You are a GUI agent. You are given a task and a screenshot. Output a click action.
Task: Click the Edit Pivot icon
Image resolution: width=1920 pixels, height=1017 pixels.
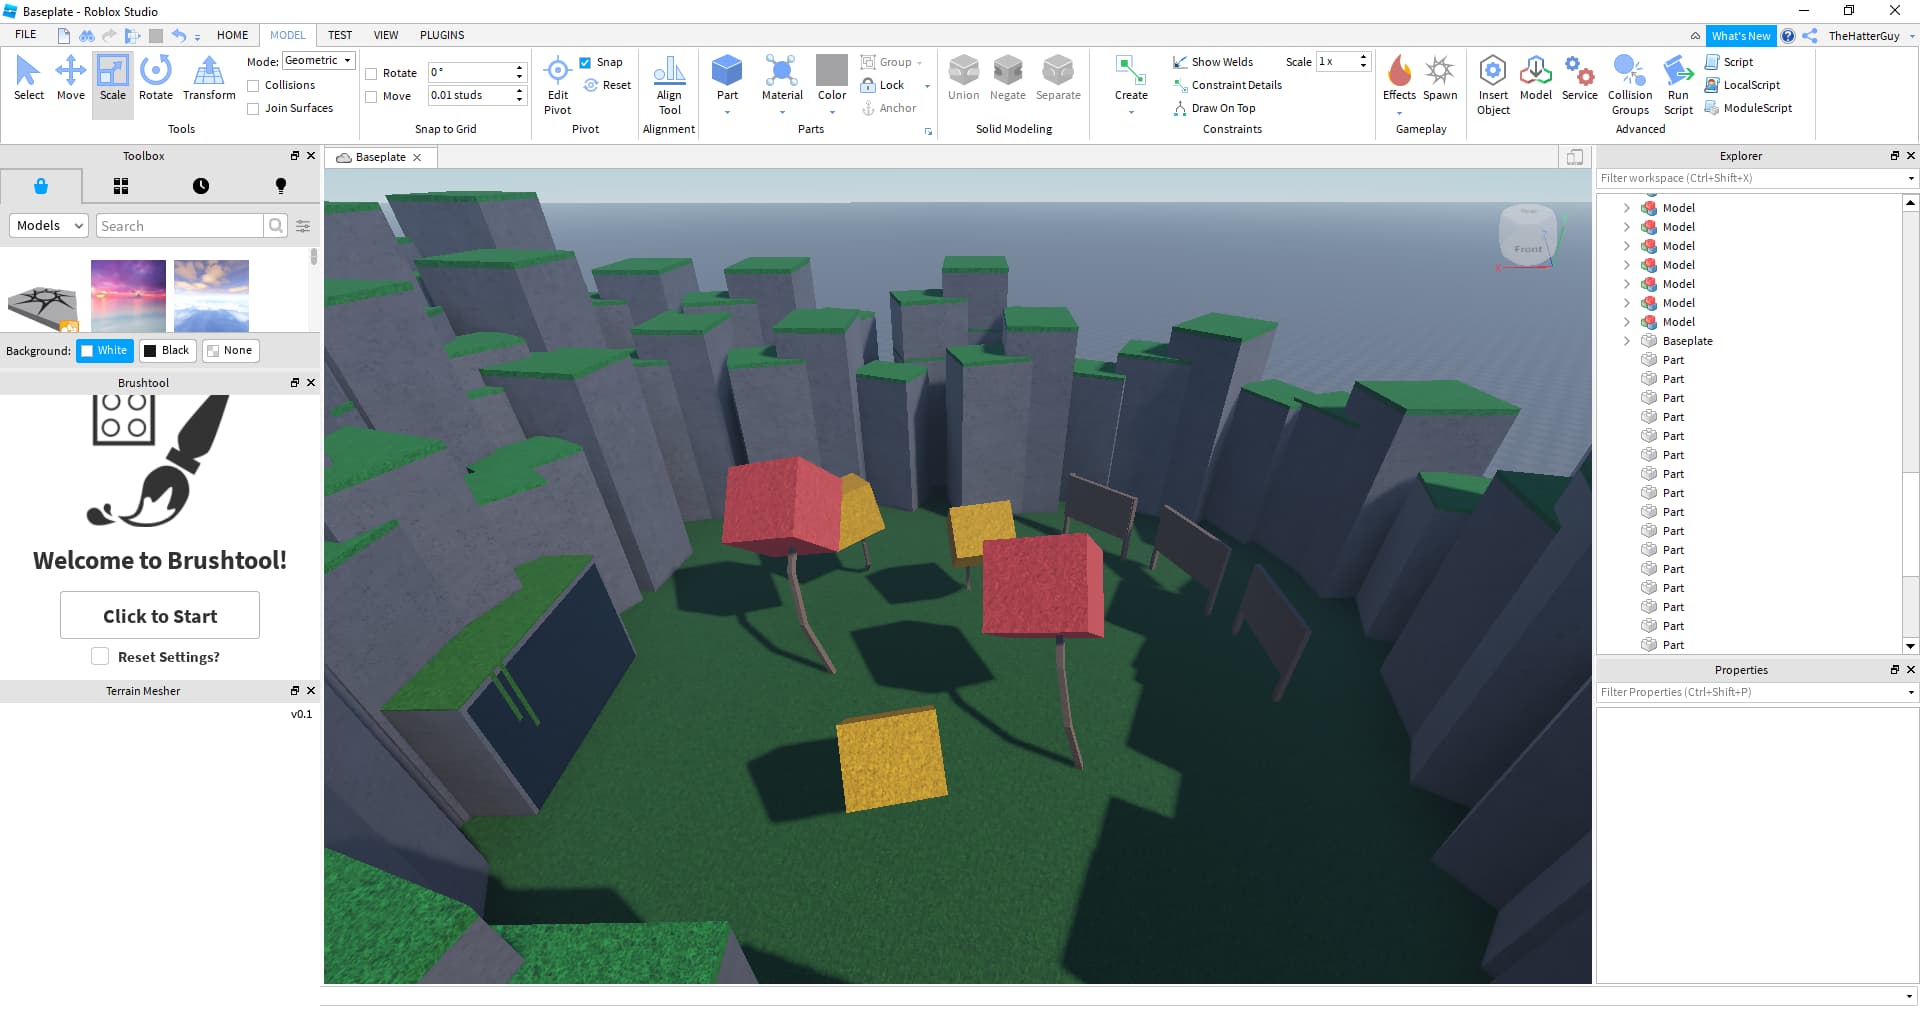[x=558, y=85]
